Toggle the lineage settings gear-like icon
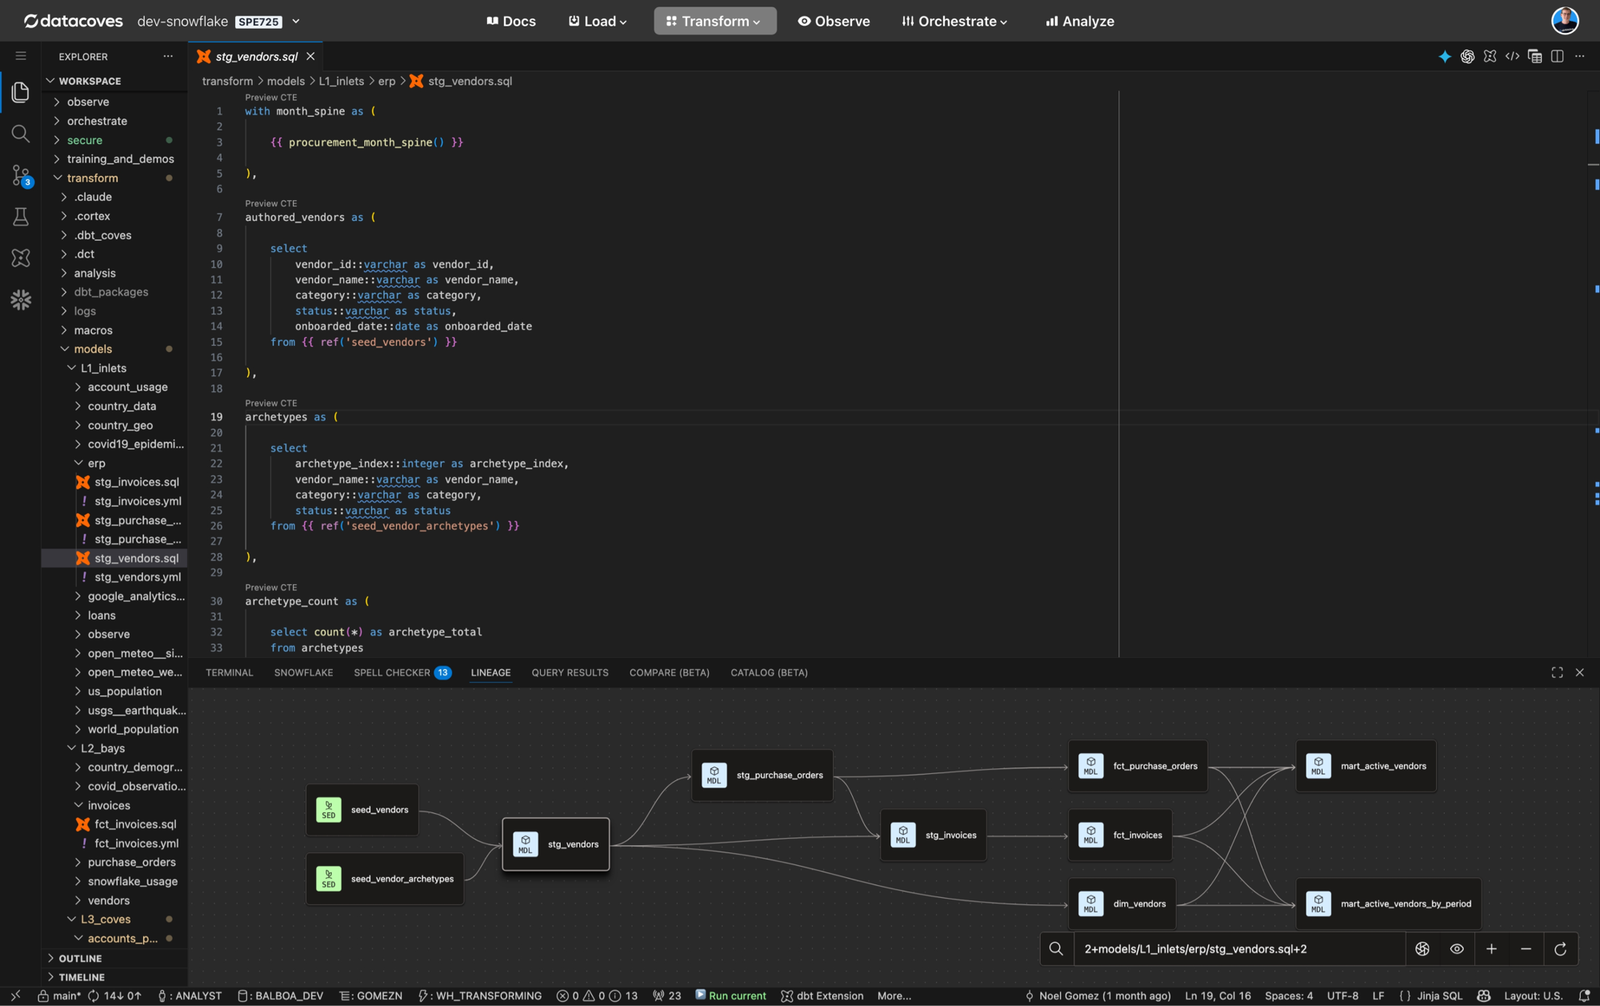 1422,949
